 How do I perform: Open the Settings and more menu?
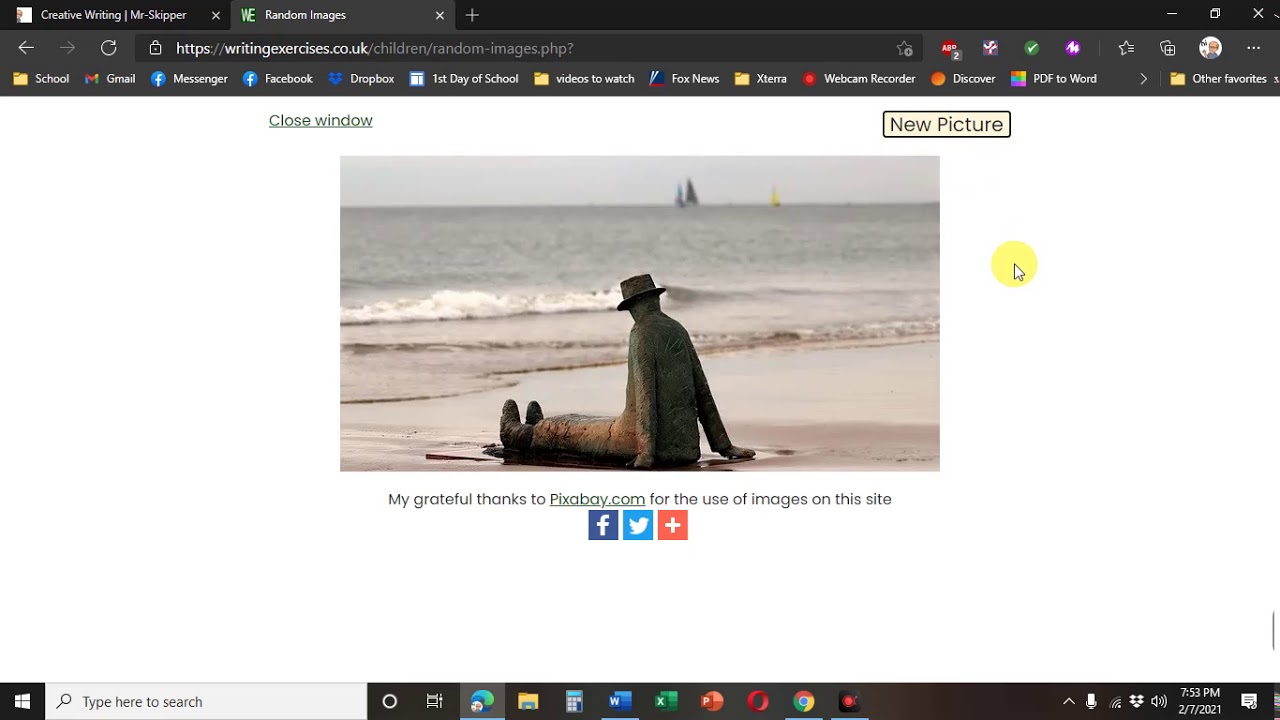1253,48
